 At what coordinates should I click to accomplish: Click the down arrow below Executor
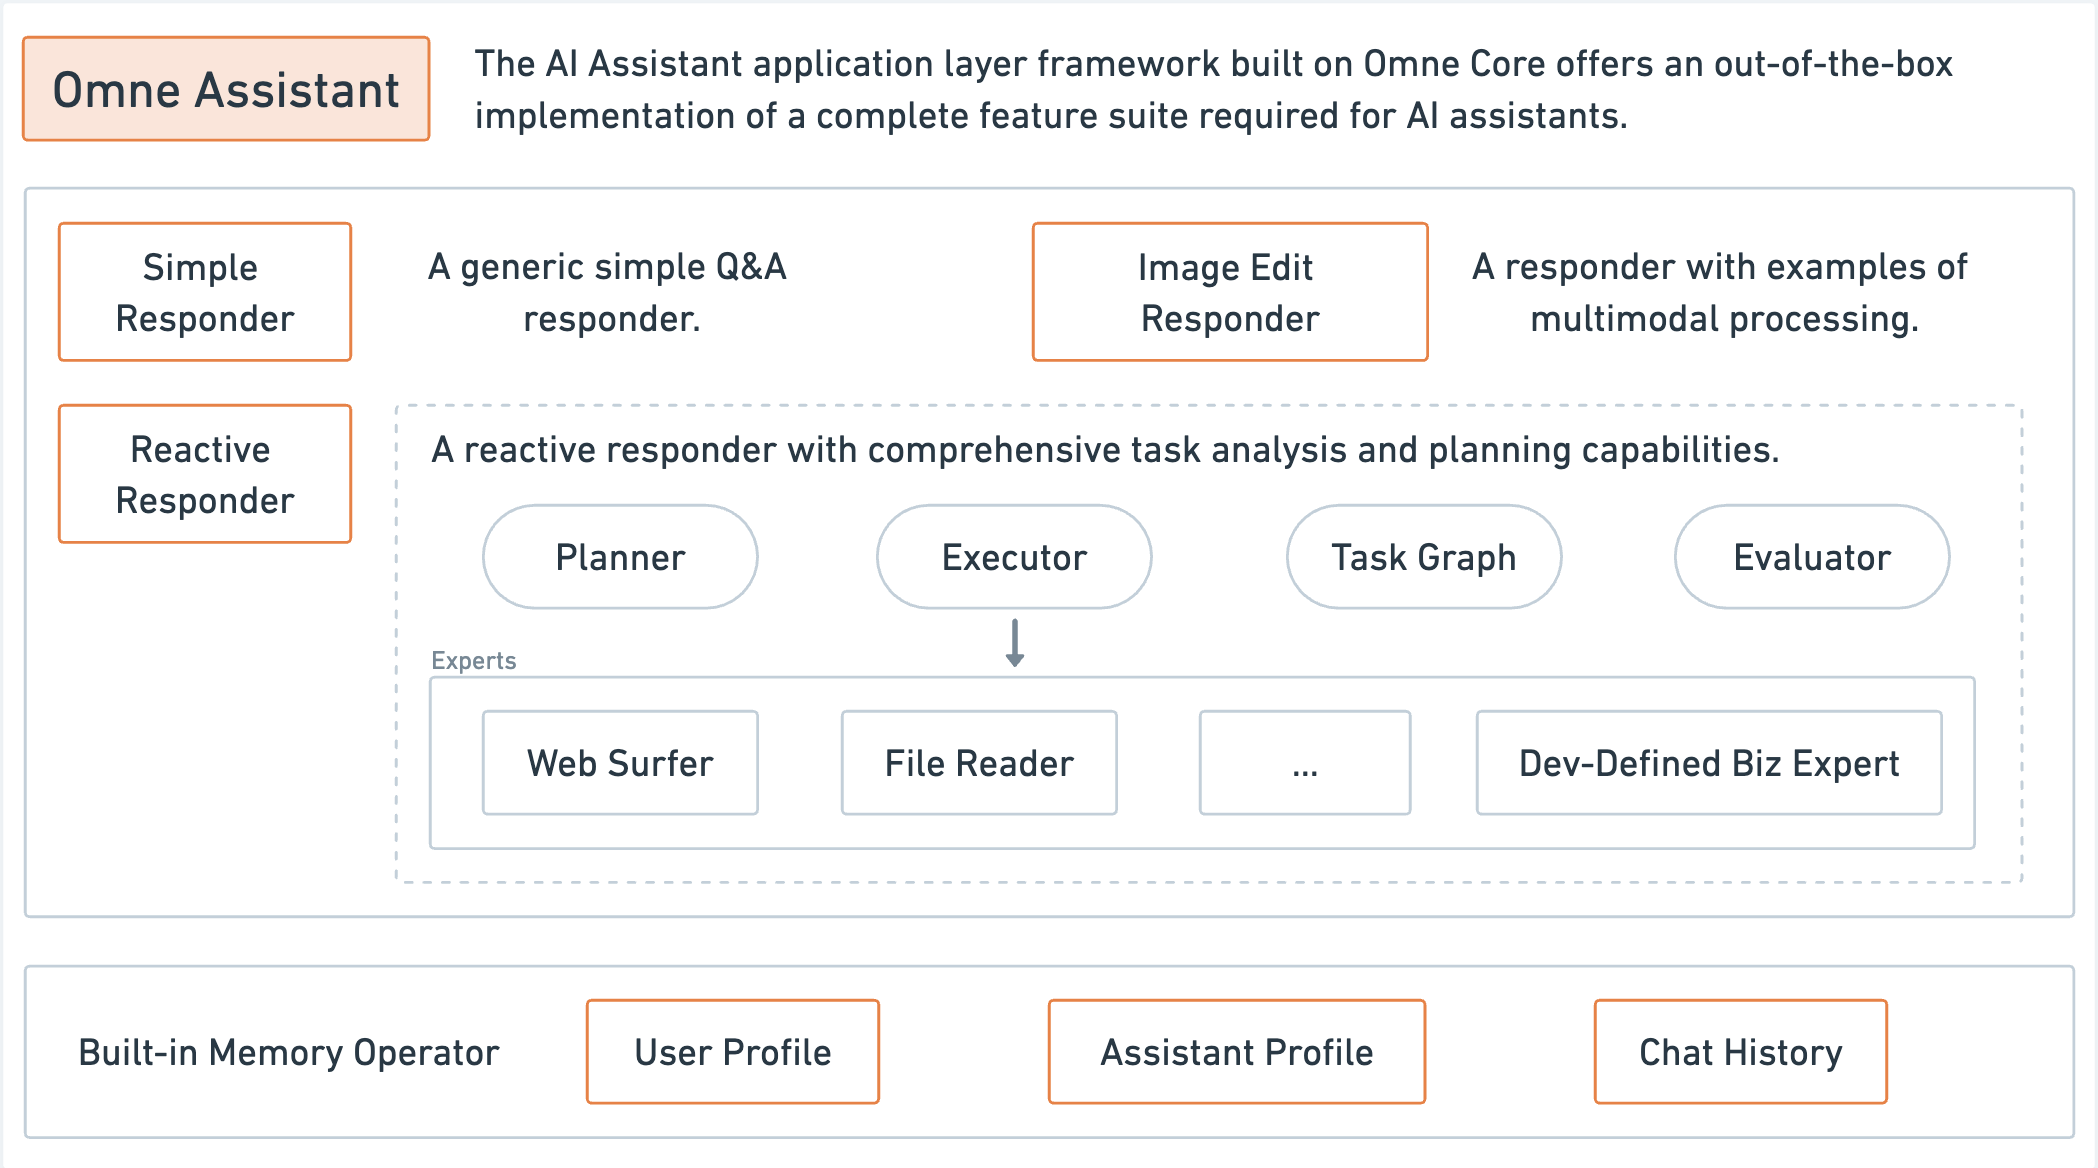1014,643
